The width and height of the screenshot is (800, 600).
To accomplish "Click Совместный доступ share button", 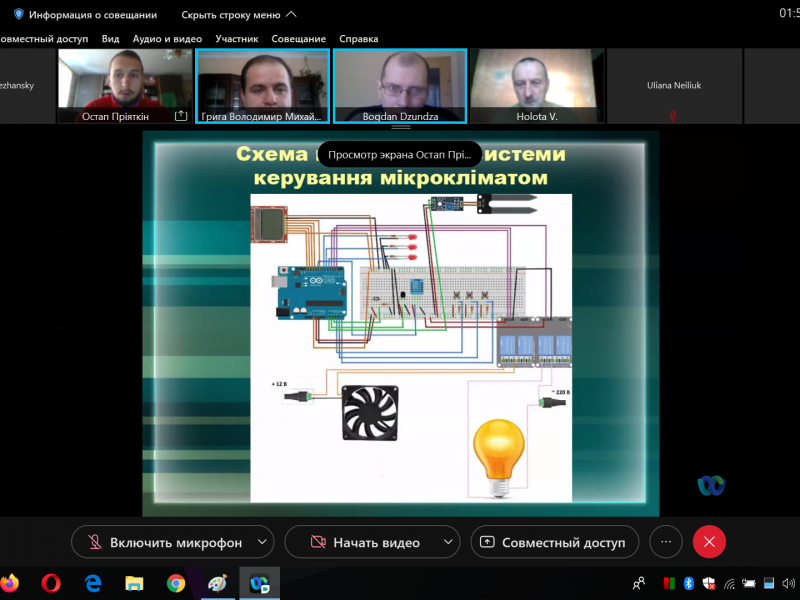I will pos(554,542).
